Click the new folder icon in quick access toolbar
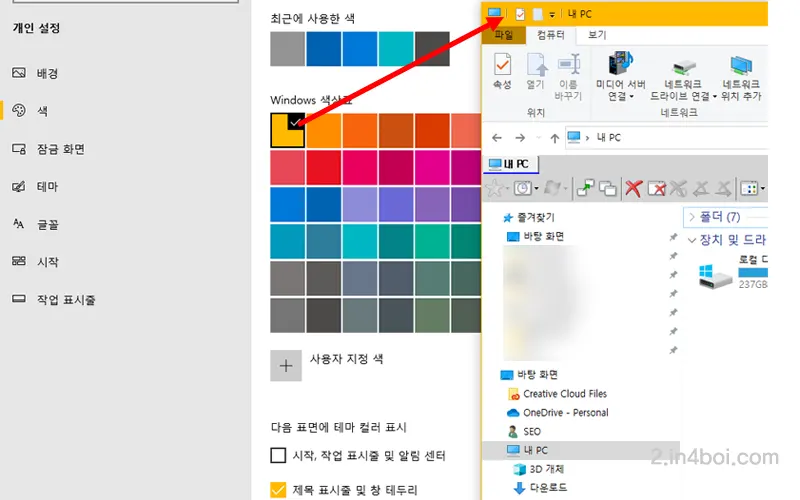 tap(537, 14)
